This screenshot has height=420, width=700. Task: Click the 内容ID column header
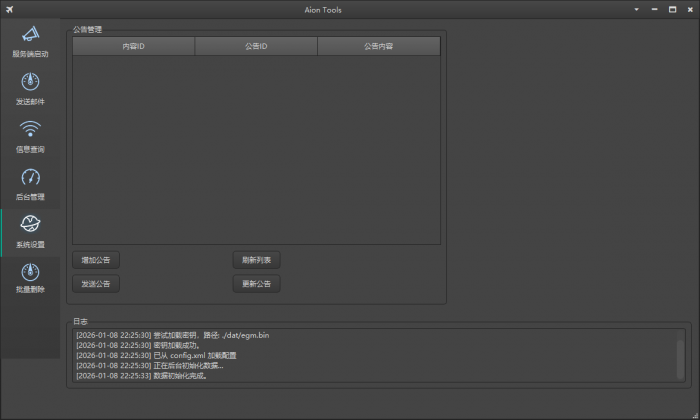[x=133, y=46]
